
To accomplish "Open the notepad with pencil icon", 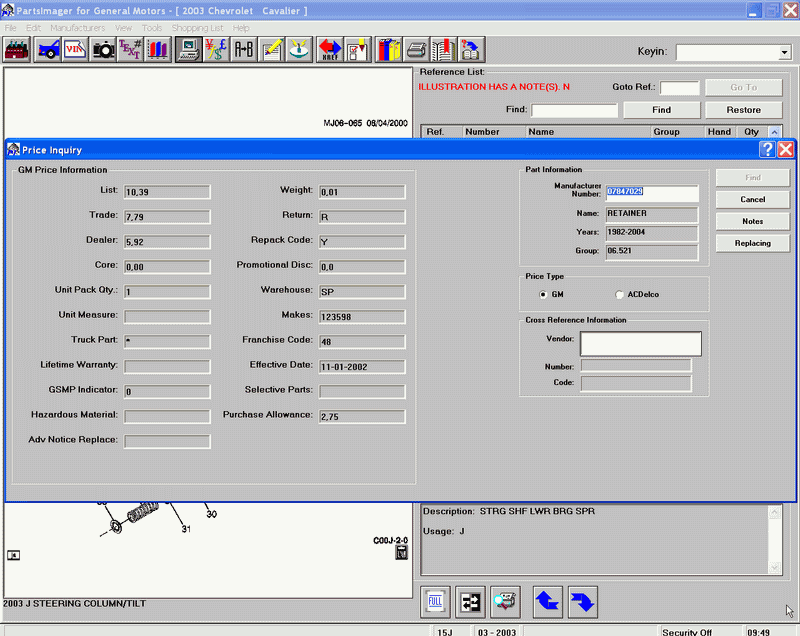I will 271,50.
